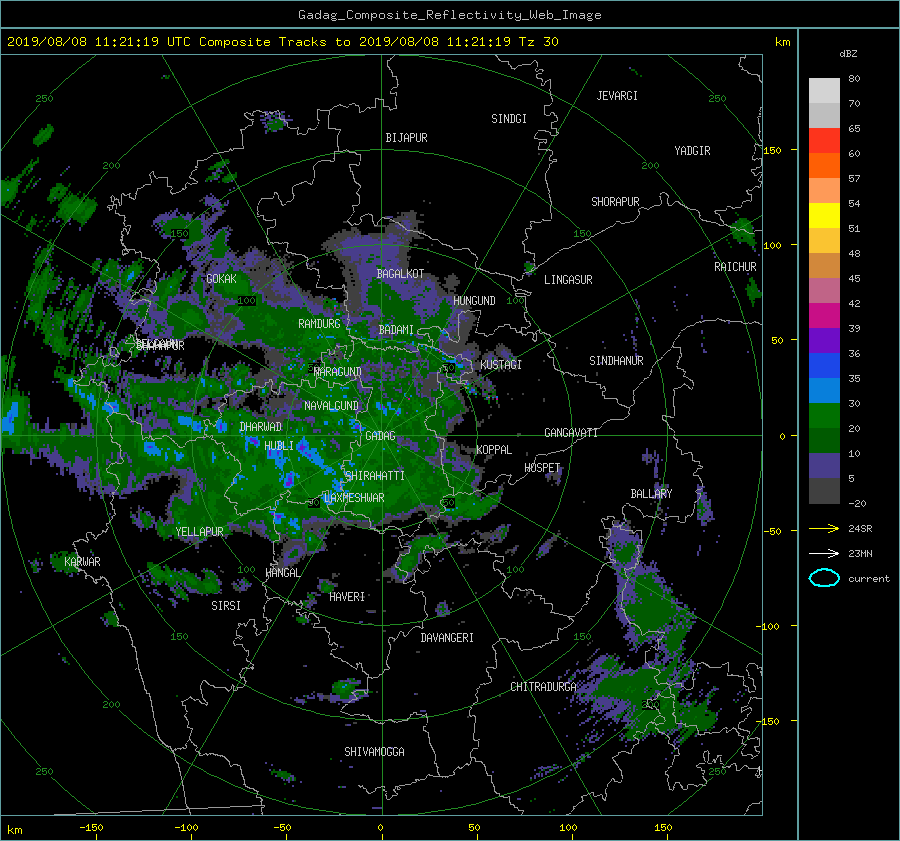Viewport: 900px width, 841px height.
Task: Click the white 23MN track arrow in legend
Action: [x=824, y=553]
